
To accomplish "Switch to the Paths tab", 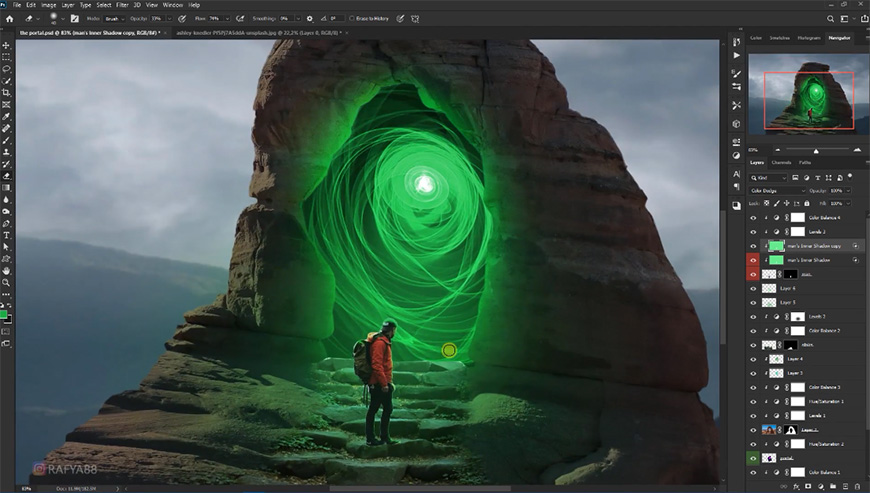I will tap(805, 162).
